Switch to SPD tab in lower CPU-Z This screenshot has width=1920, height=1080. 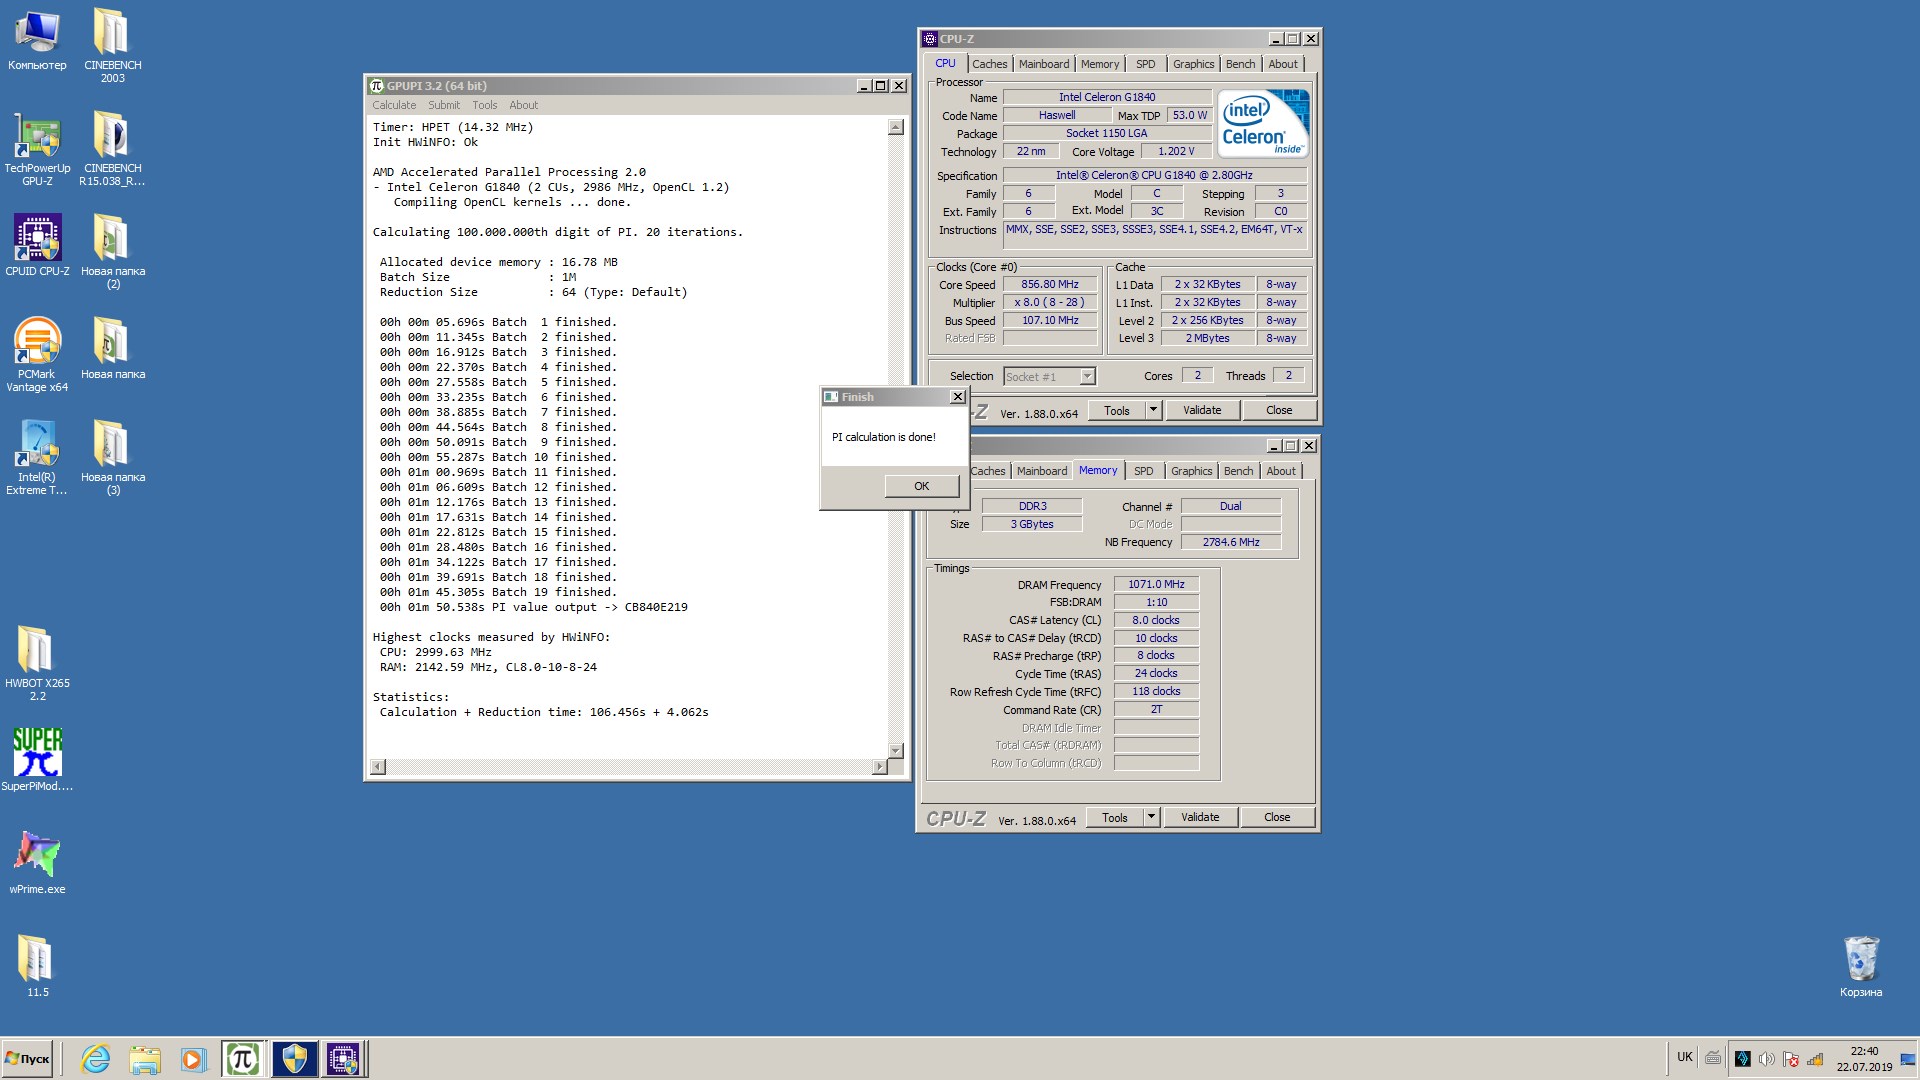1144,471
